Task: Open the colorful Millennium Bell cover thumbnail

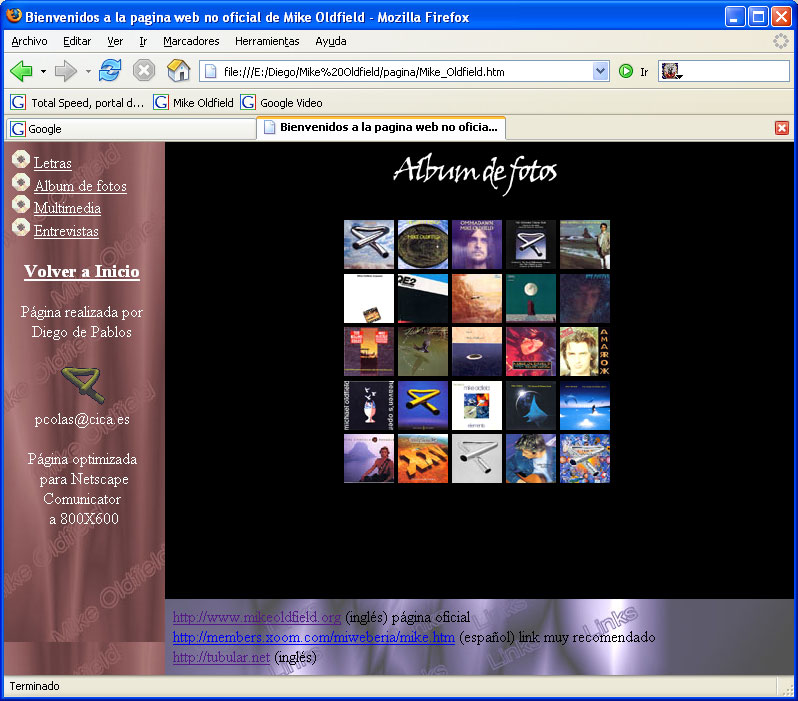Action: tap(585, 459)
